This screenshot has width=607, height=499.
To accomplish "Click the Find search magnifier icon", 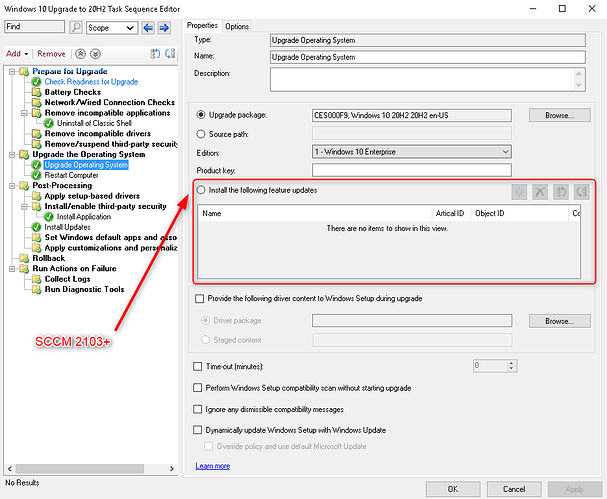I will point(76,27).
